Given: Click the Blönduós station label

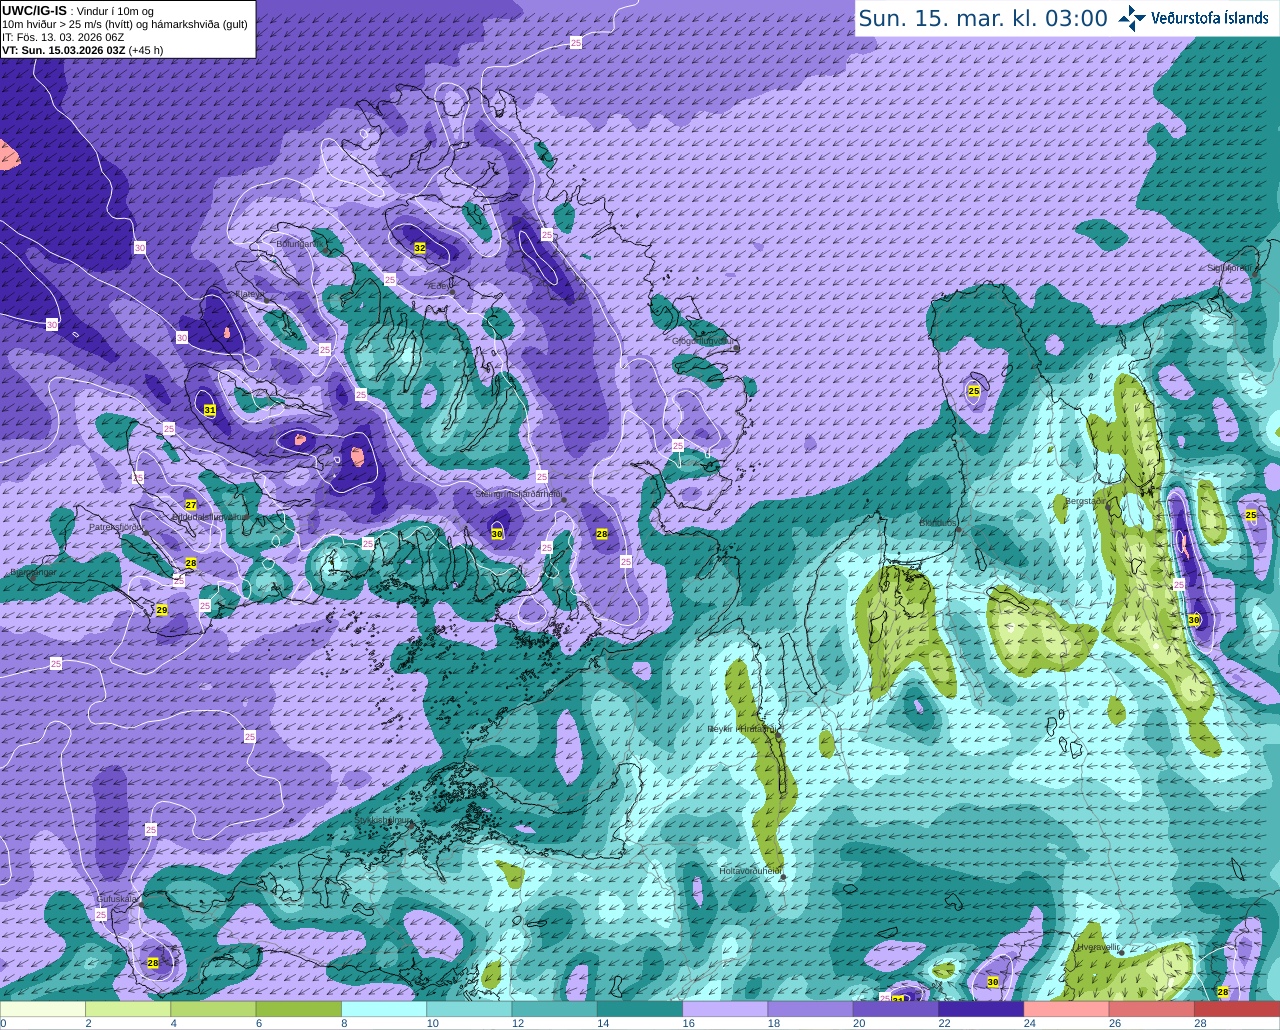Looking at the screenshot, I should [x=939, y=523].
